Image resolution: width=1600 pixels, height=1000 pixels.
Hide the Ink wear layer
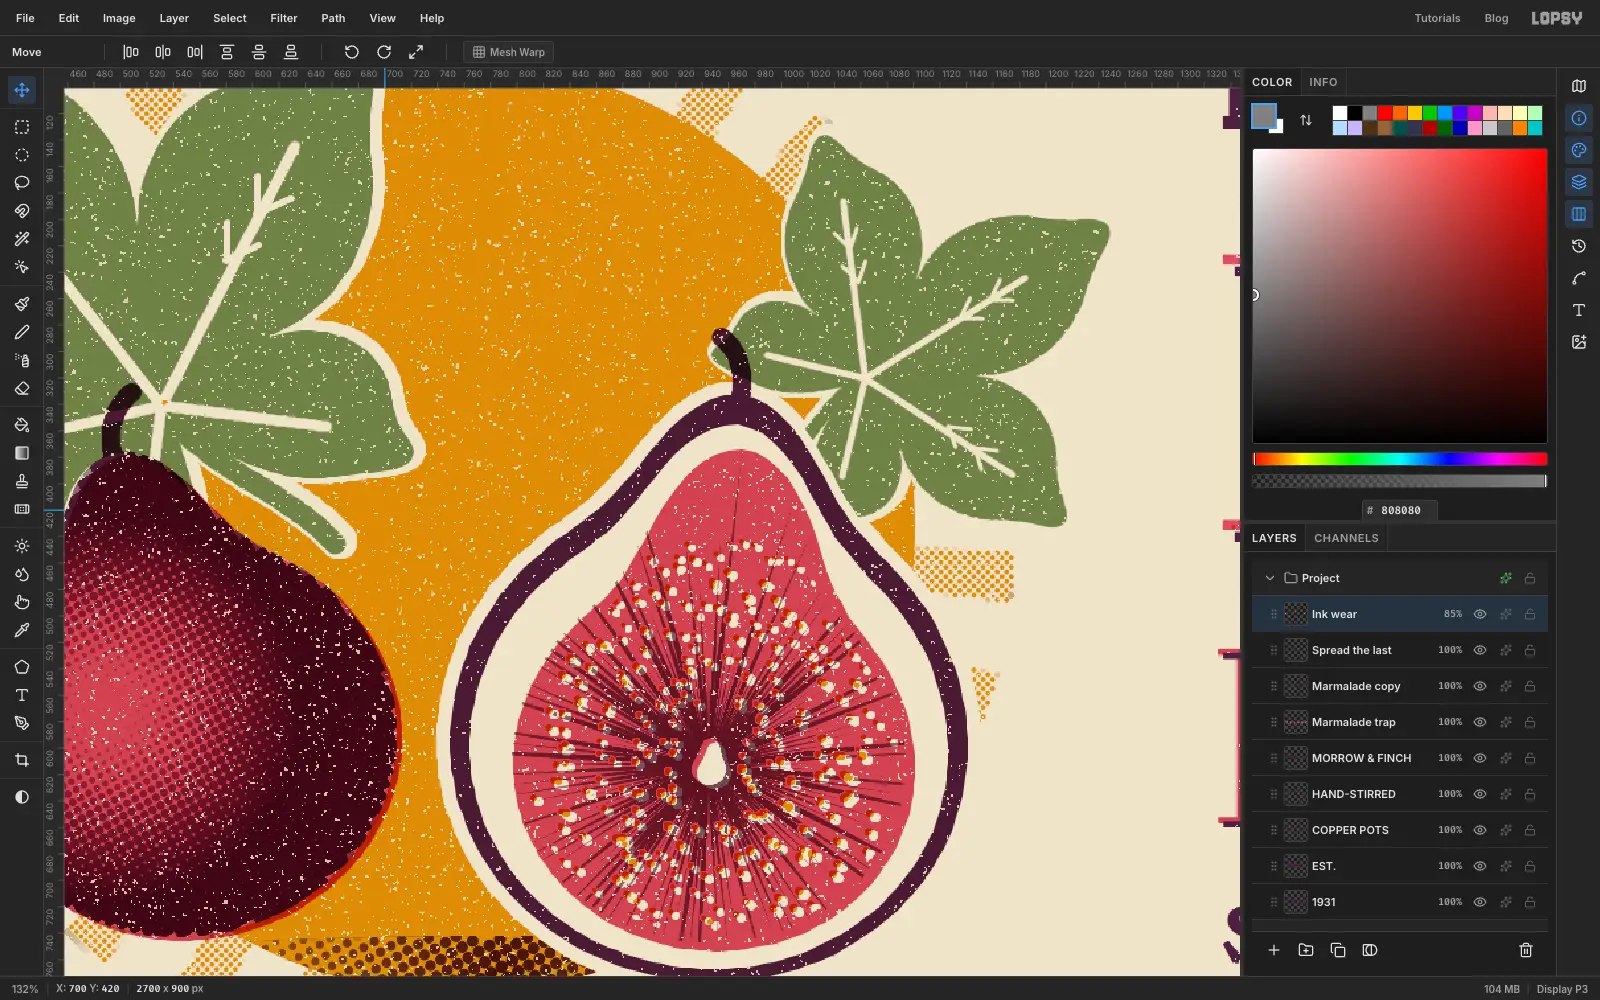tap(1480, 614)
